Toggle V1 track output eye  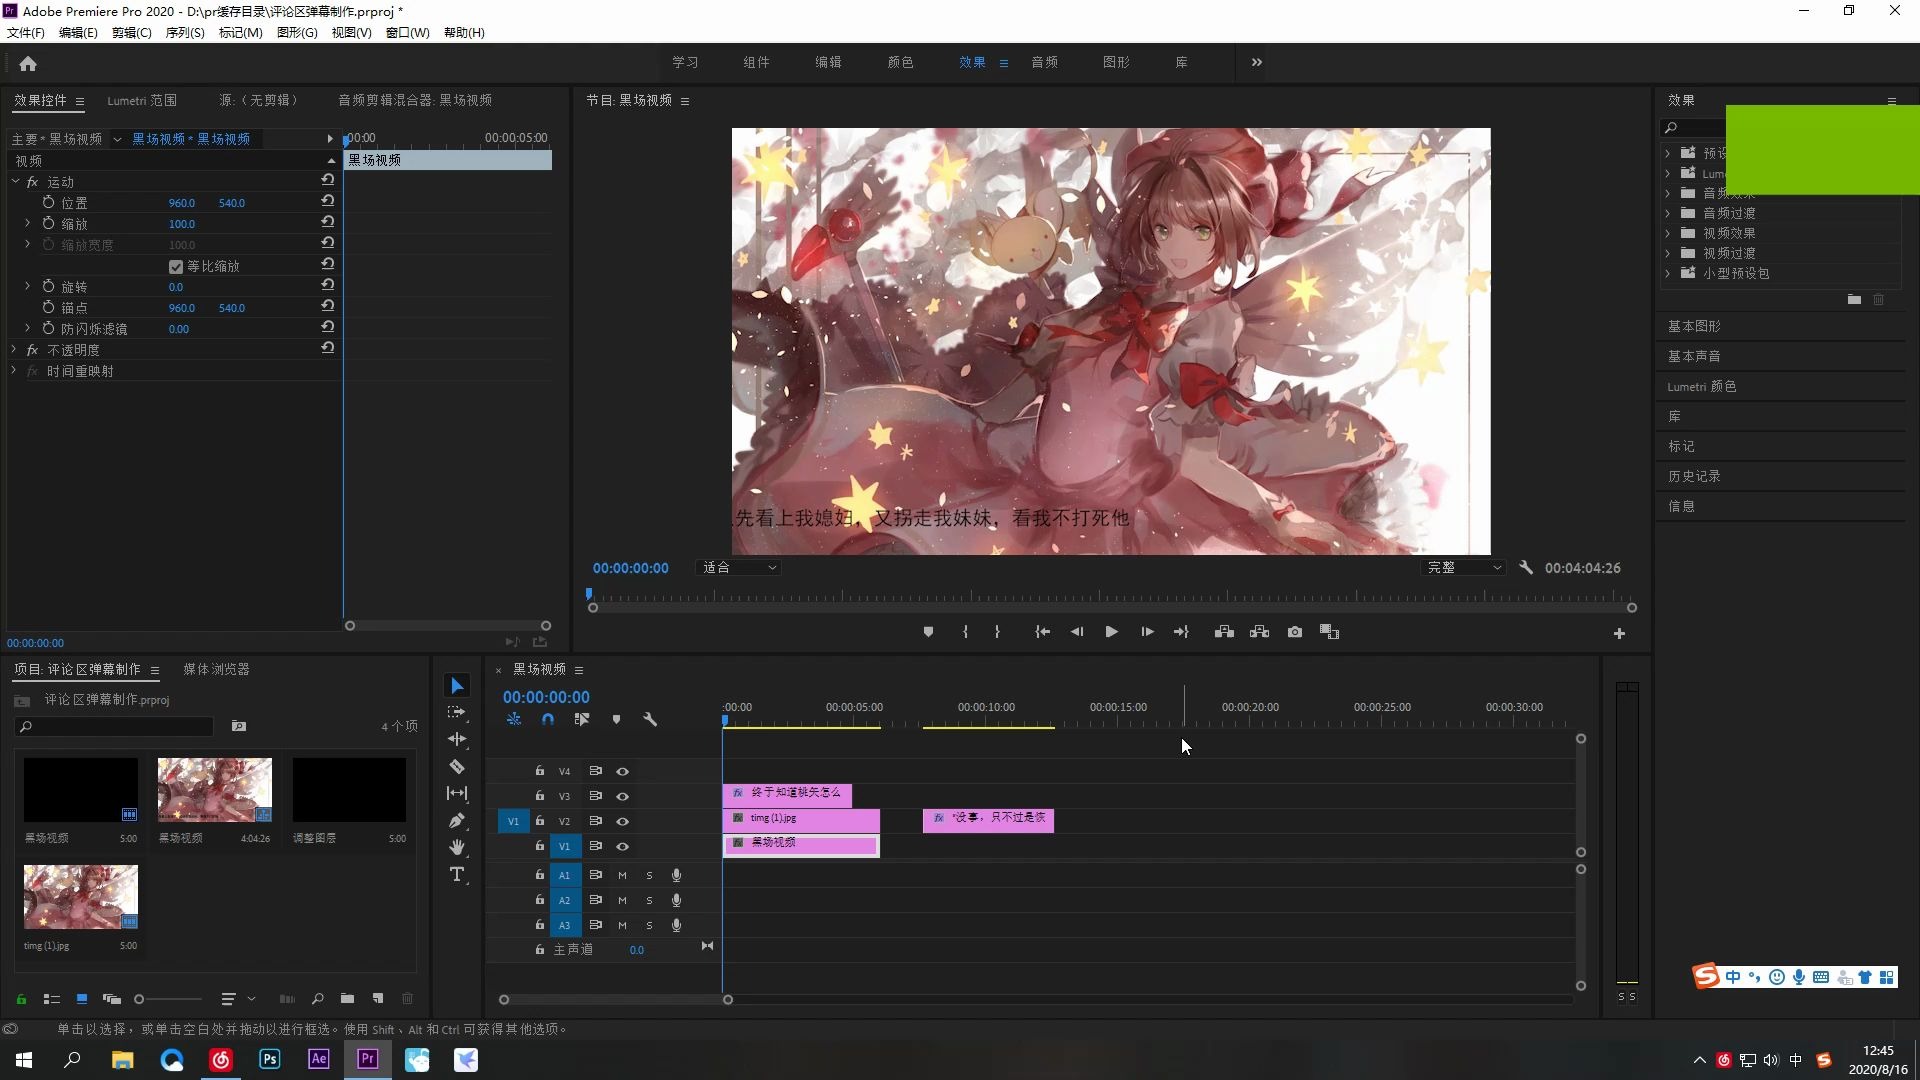[x=622, y=846]
